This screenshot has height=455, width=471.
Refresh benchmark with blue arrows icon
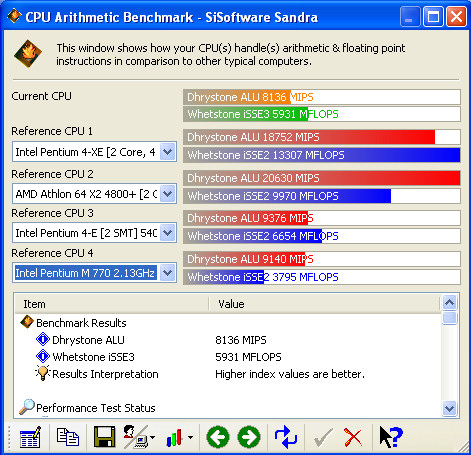[x=286, y=437]
